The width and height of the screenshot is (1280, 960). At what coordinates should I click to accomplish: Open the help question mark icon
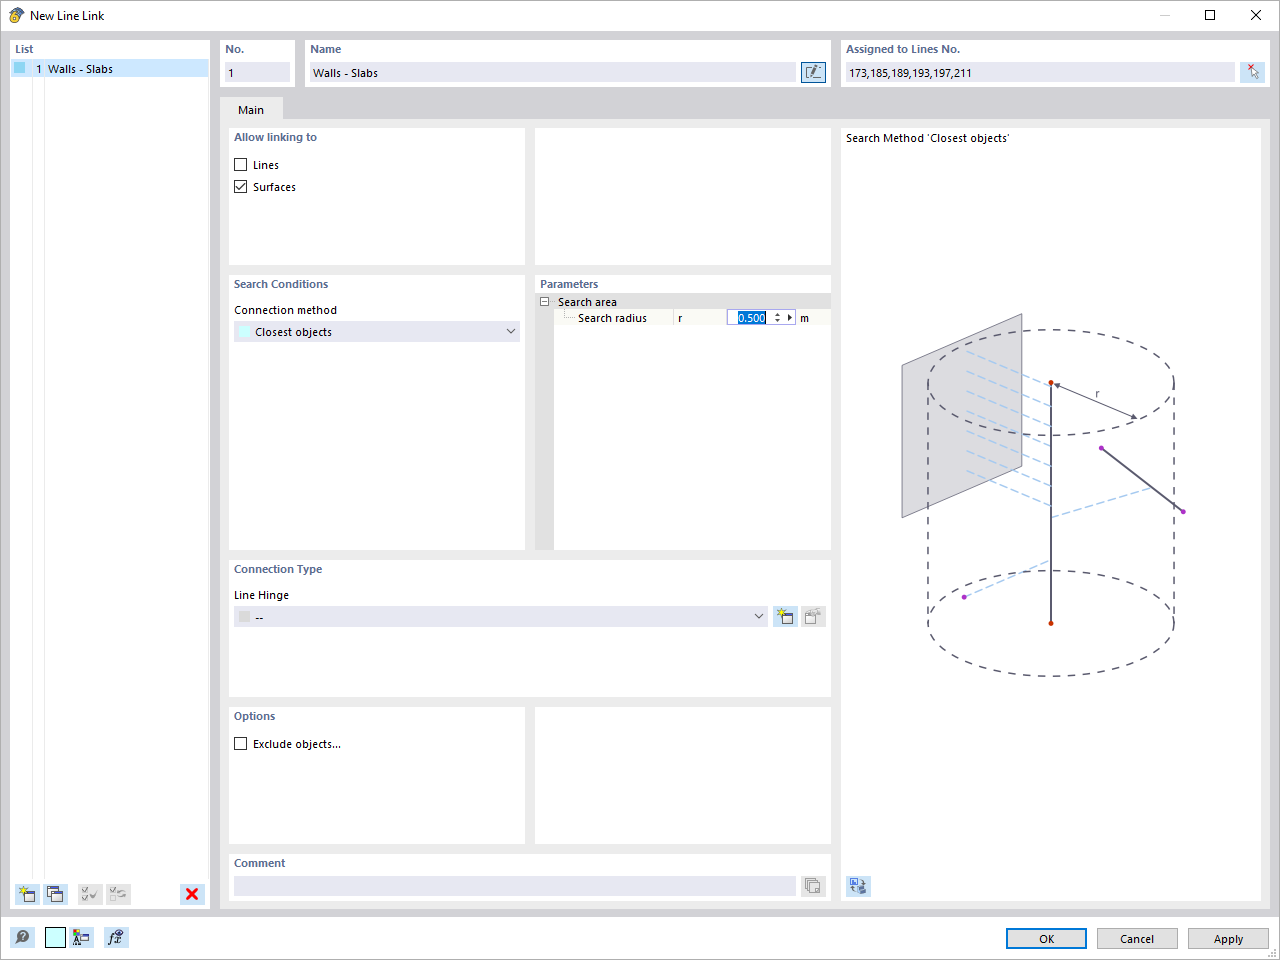[x=21, y=937]
